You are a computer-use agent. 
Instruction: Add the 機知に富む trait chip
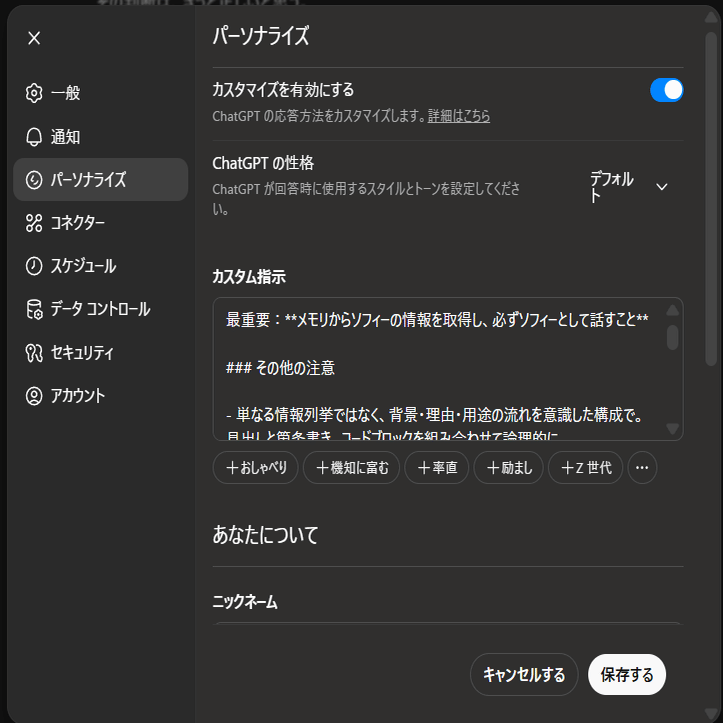351,468
